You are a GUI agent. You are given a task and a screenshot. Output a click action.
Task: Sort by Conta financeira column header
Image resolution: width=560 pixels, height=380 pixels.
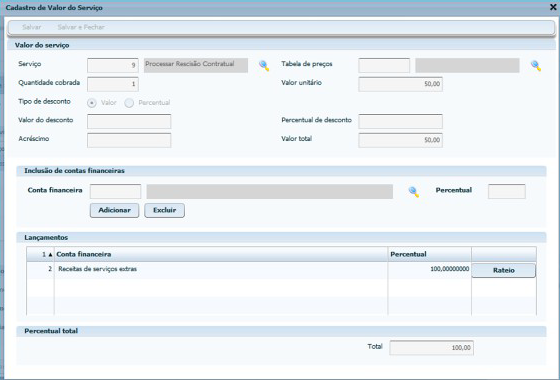[221, 254]
